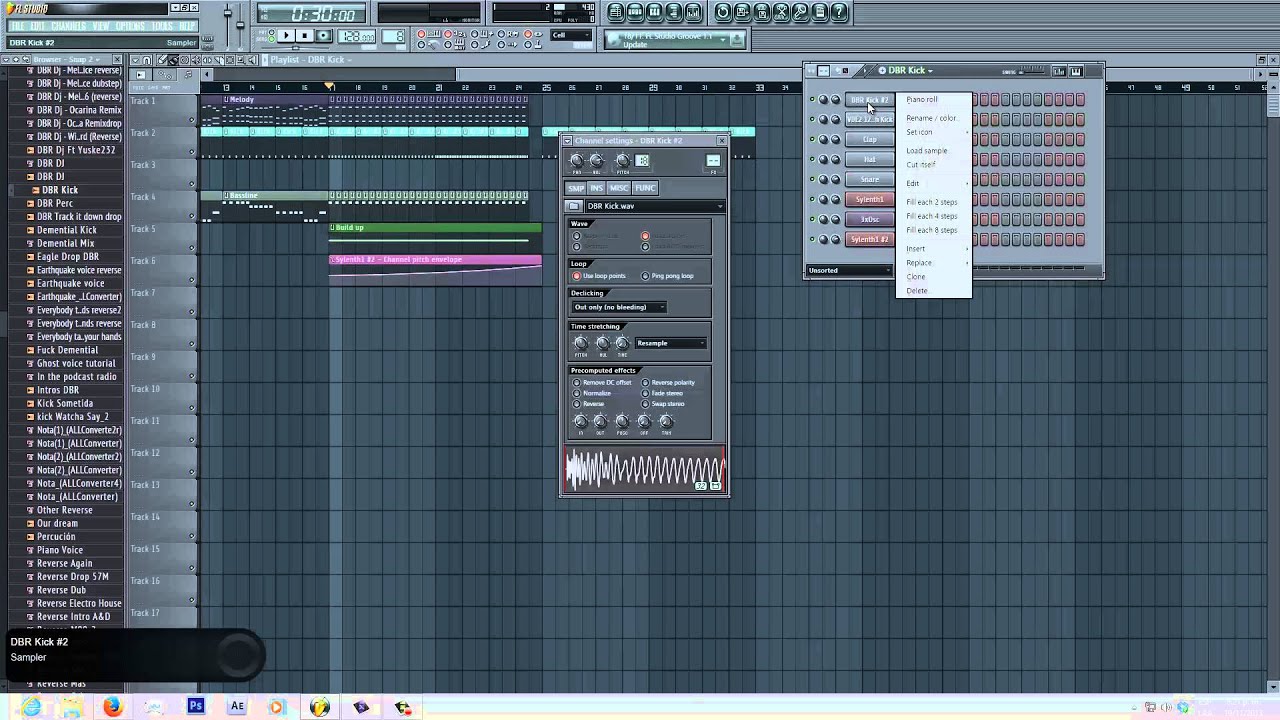Switch to the FUNC tab in Channel settings
Viewport: 1280px width, 720px height.
point(645,188)
